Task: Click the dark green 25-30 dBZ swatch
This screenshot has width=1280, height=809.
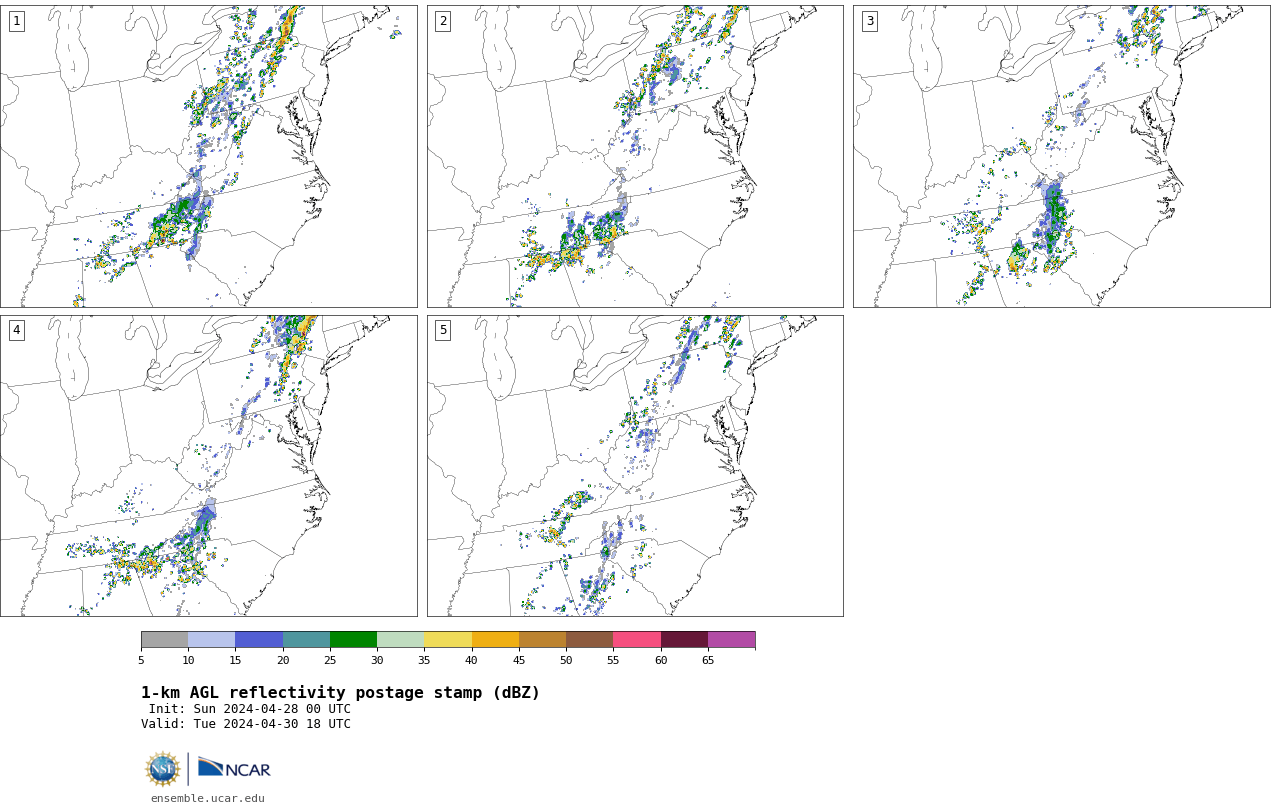Action: coord(353,640)
